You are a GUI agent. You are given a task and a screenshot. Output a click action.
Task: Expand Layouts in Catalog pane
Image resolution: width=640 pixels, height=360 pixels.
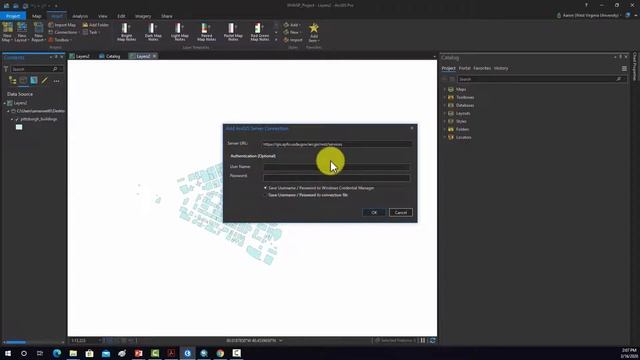click(444, 113)
